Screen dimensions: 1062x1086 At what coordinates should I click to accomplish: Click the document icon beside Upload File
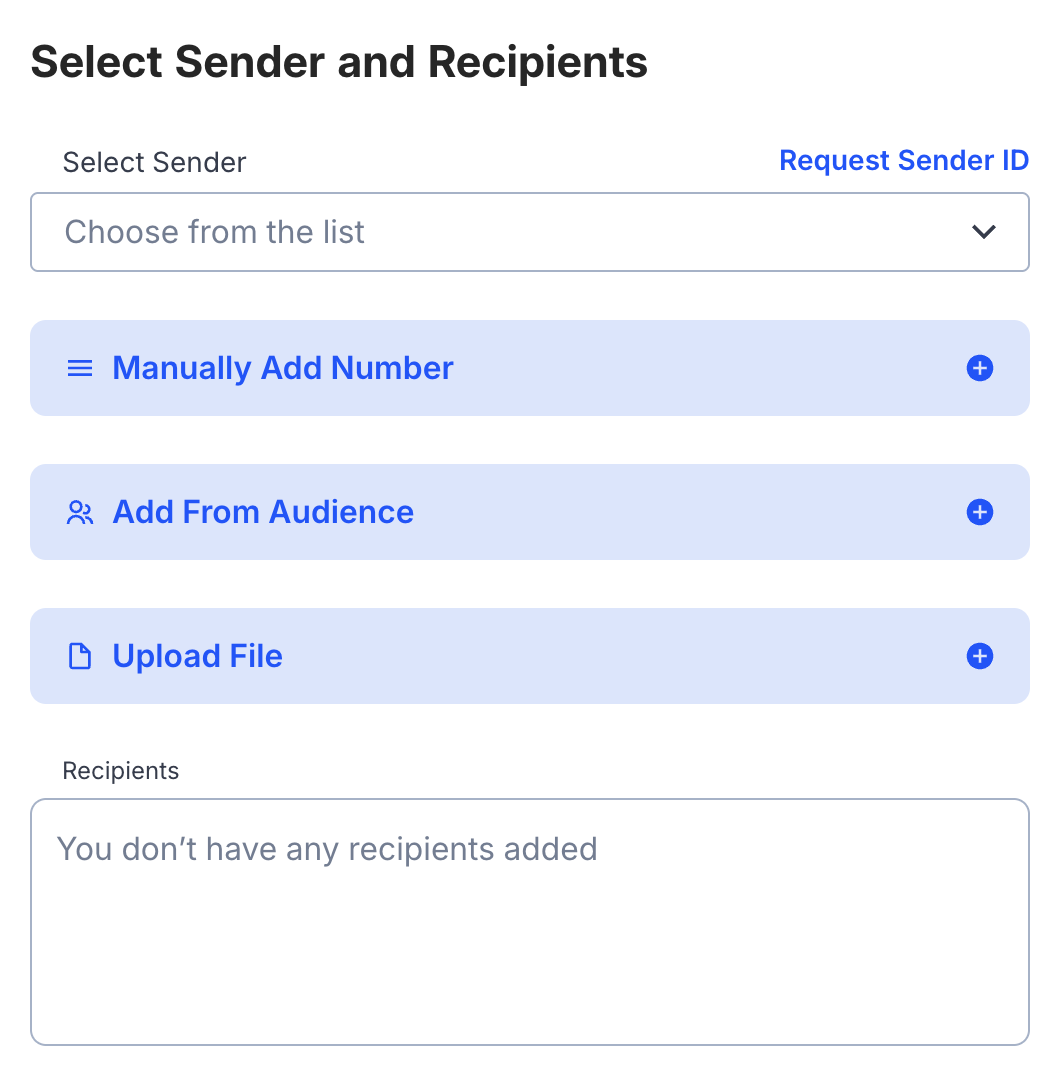[79, 656]
